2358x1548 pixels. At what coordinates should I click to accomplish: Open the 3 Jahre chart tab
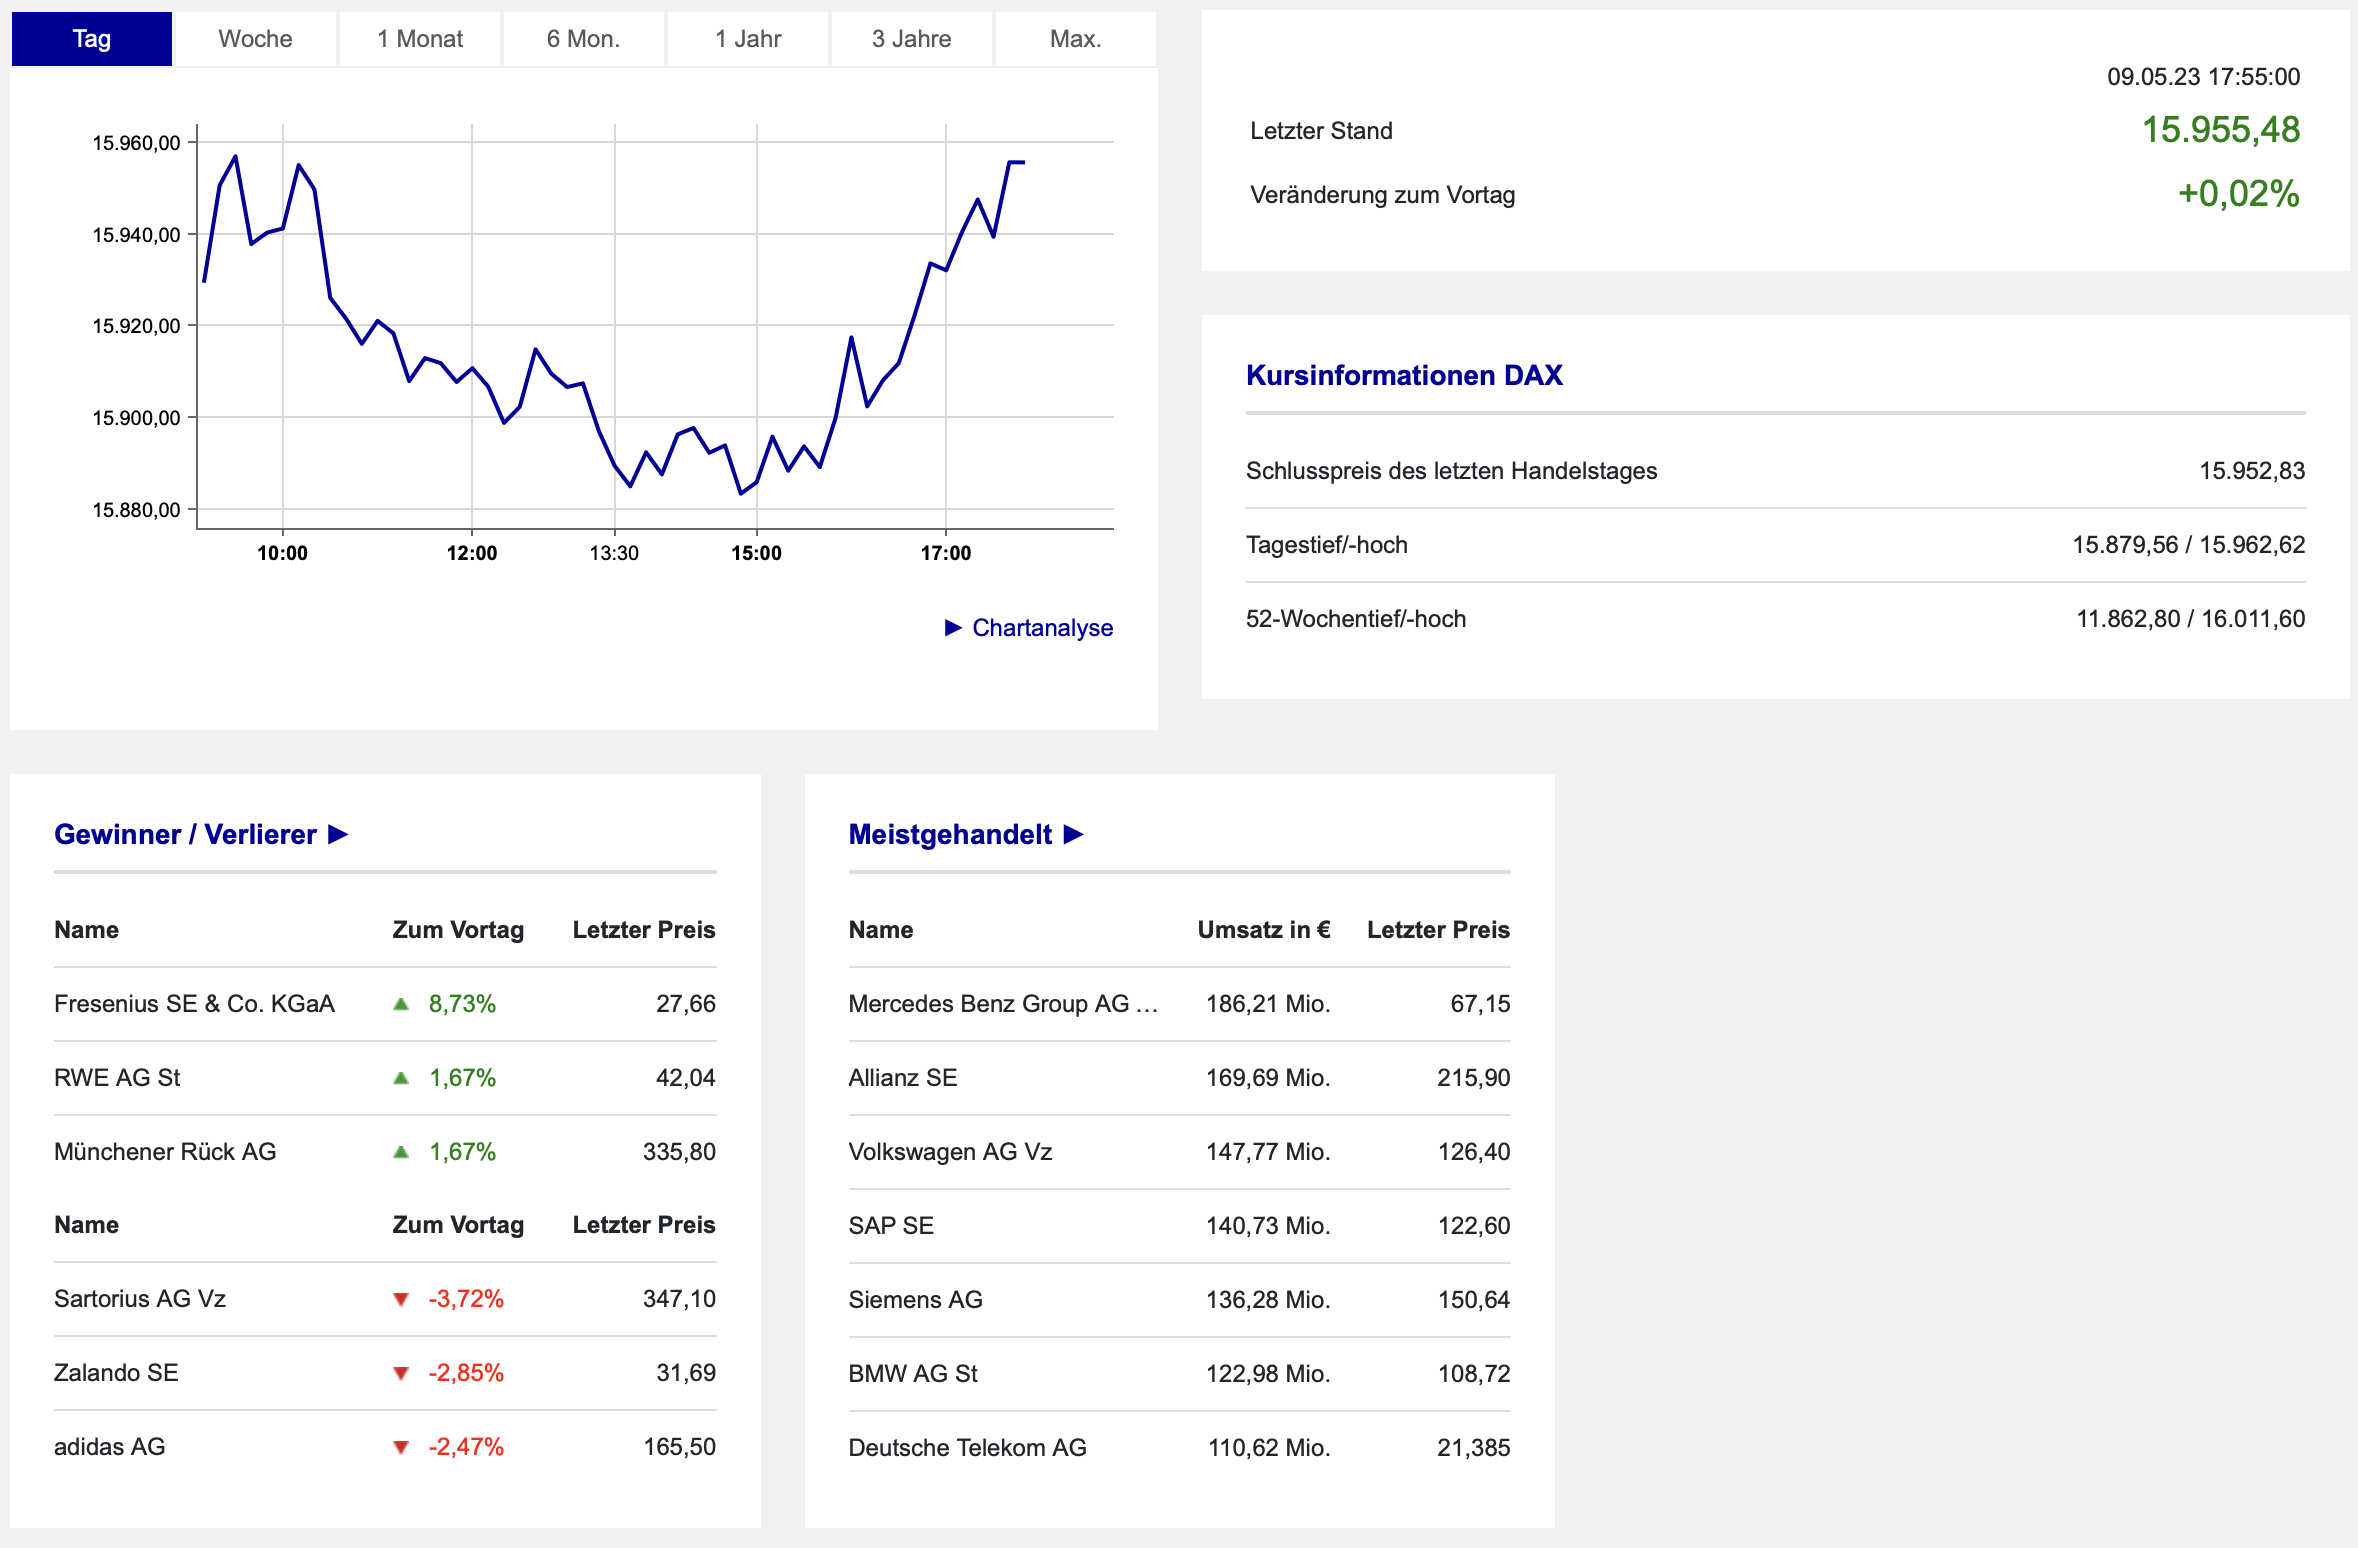tap(912, 39)
